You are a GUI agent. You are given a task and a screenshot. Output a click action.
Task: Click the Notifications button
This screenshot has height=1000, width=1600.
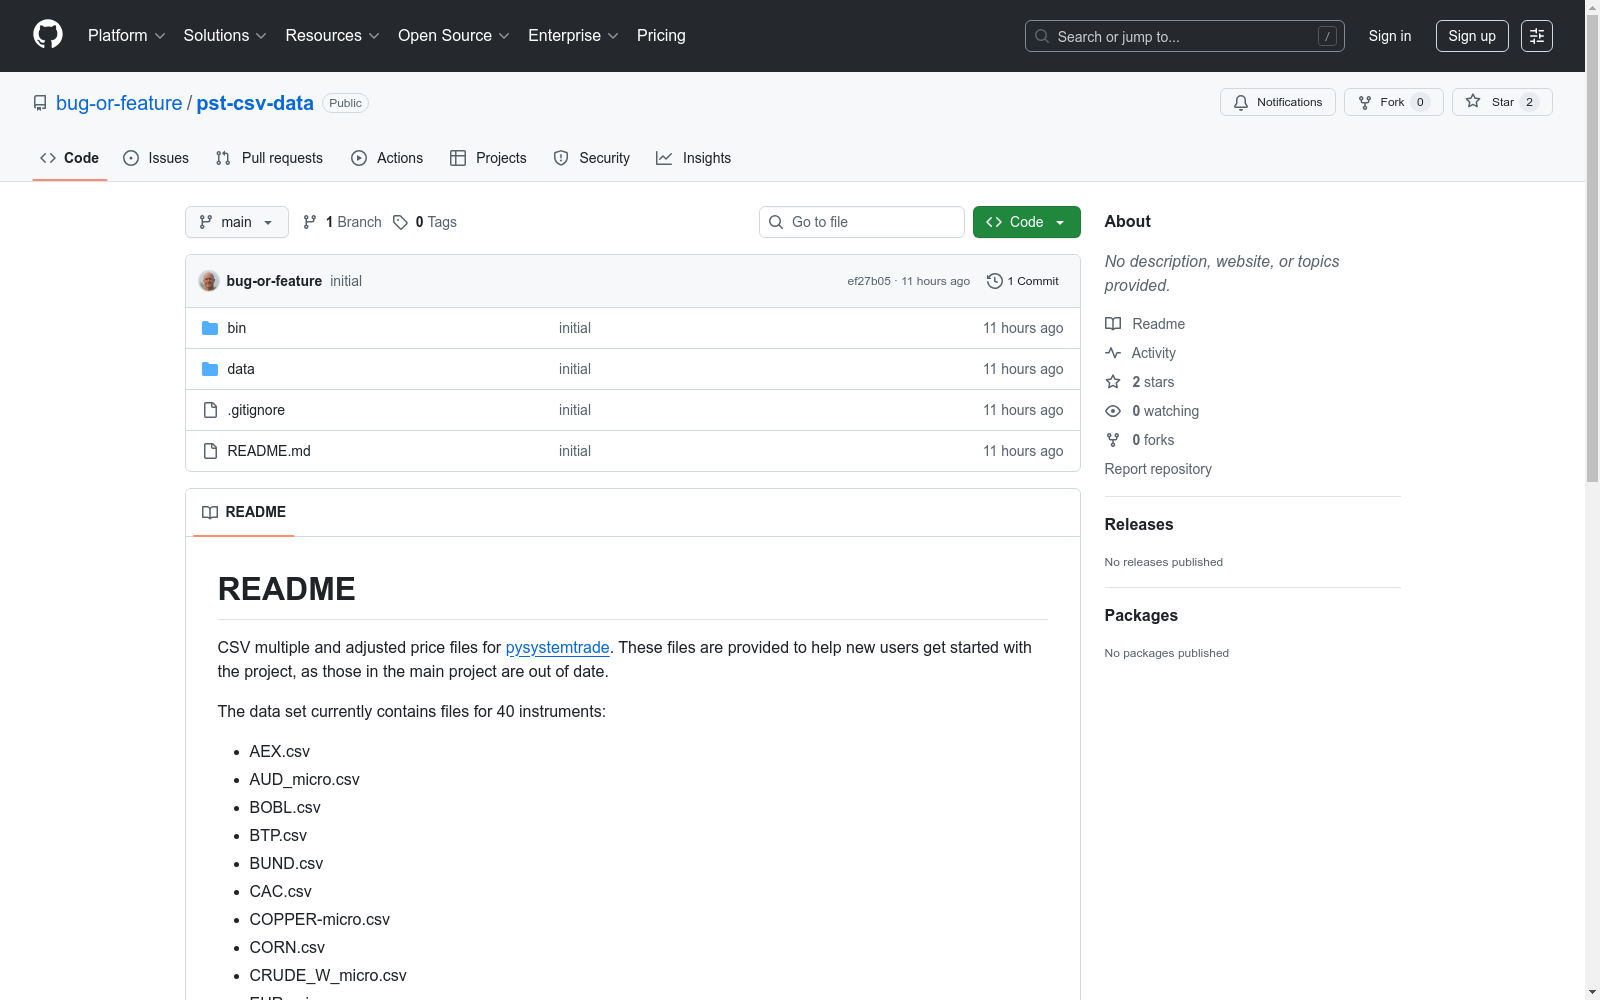[1278, 102]
